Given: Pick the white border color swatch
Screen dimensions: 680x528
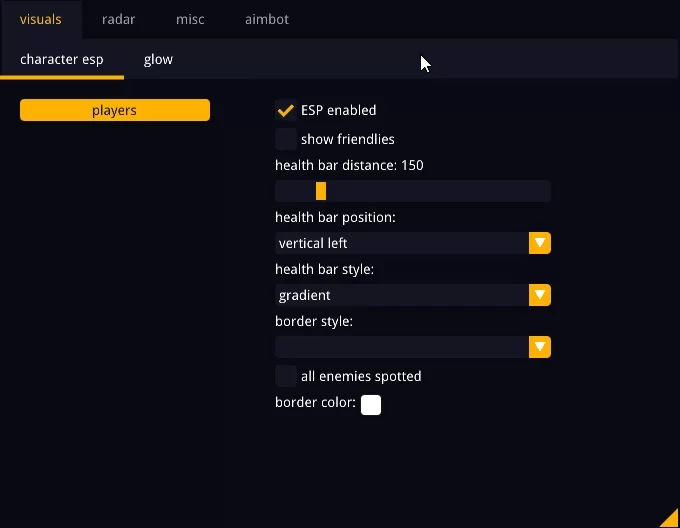Looking at the screenshot, I should click(x=371, y=404).
